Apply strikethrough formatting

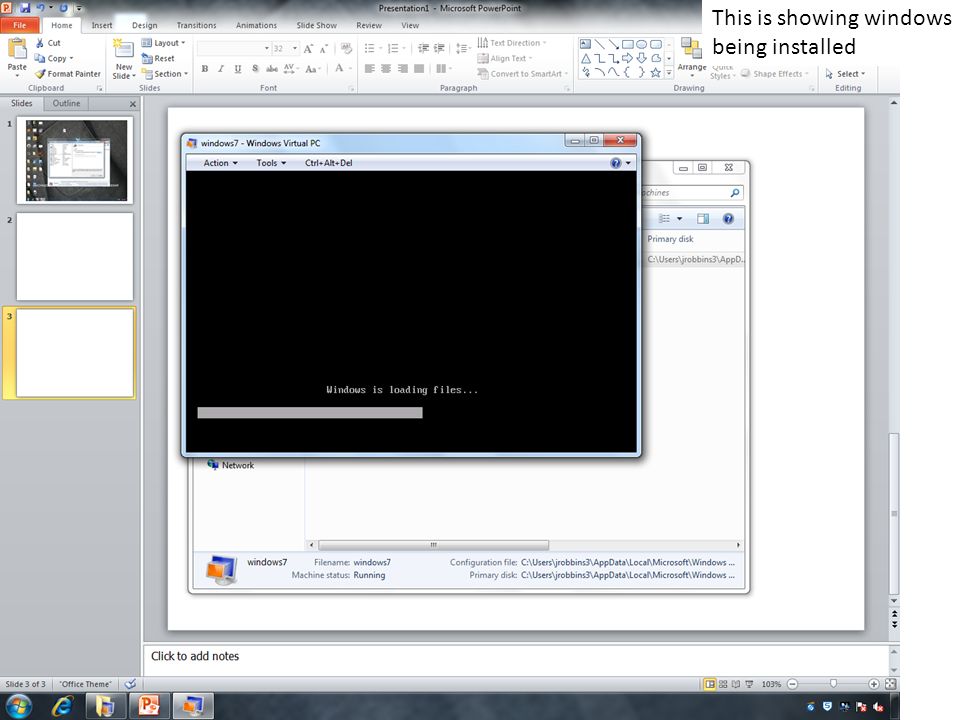272,69
